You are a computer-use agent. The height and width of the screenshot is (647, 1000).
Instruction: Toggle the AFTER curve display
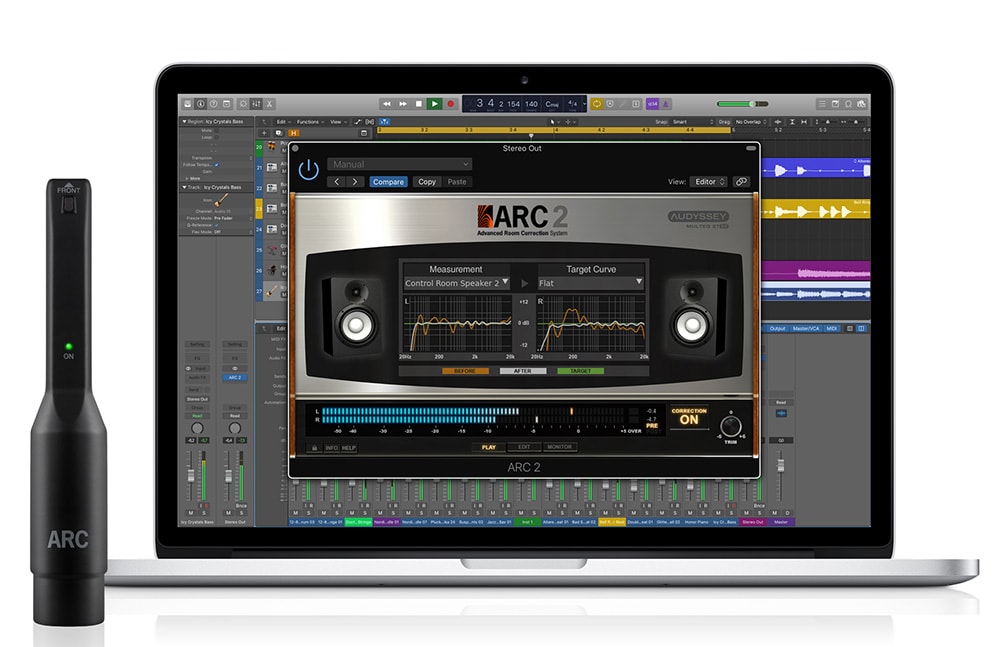[523, 371]
